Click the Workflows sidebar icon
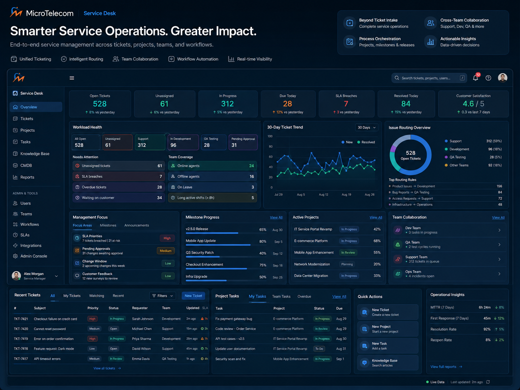The height and width of the screenshot is (390, 520). [x=15, y=224]
